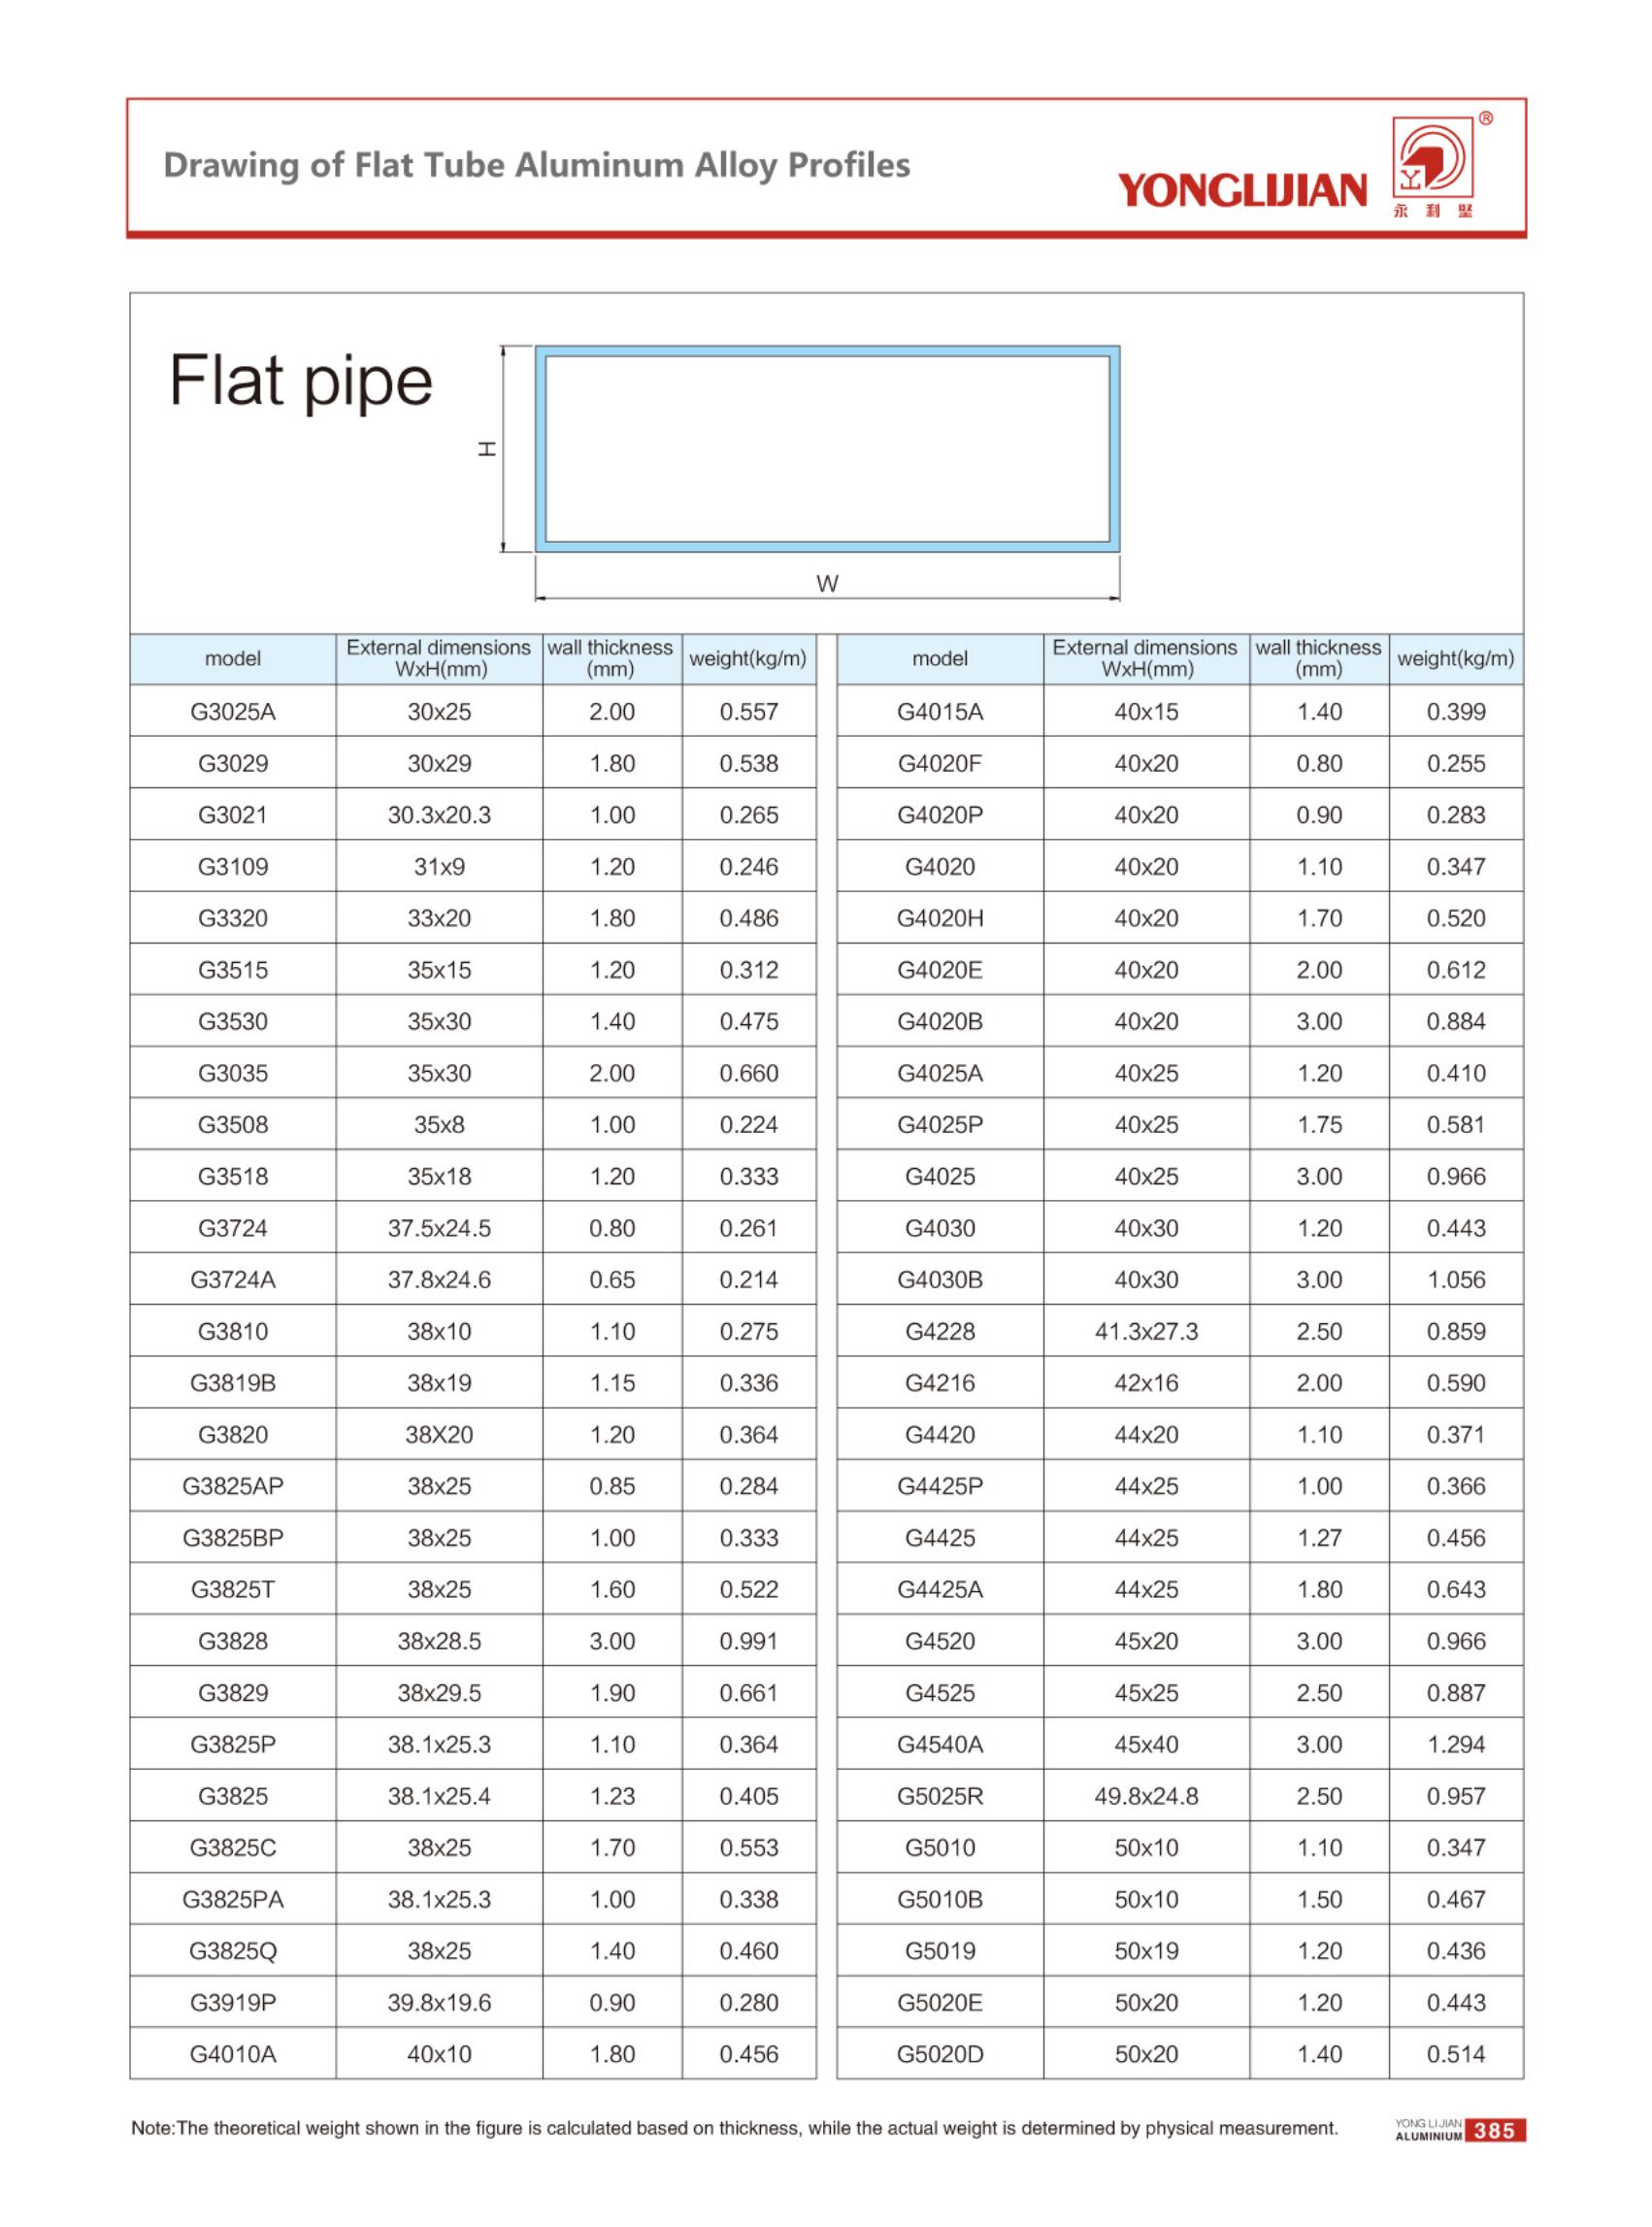Viewport: 1652px width, 2227px height.
Task: Click the YONGLIJIAN red brand name
Action: (x=1242, y=190)
